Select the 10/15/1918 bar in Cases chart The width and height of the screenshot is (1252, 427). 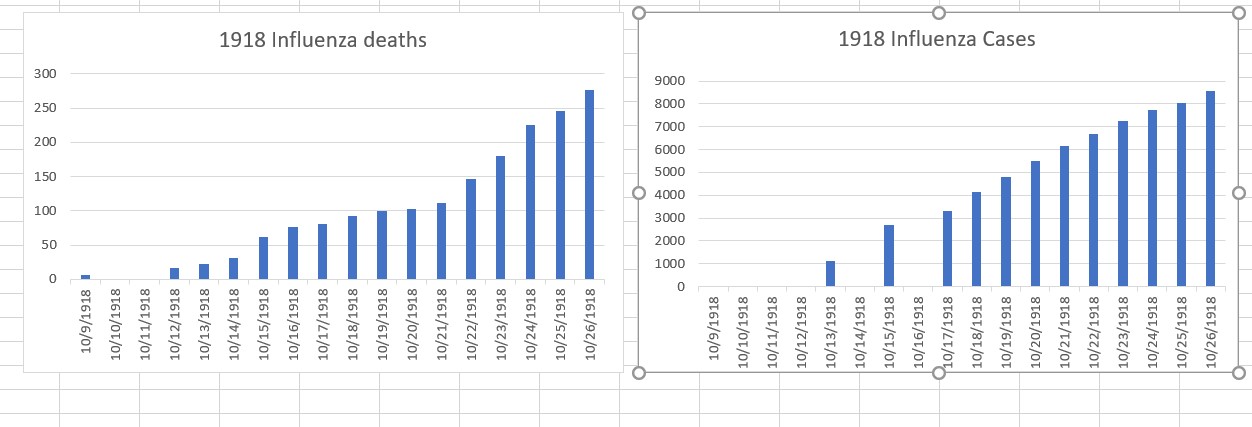click(x=889, y=256)
